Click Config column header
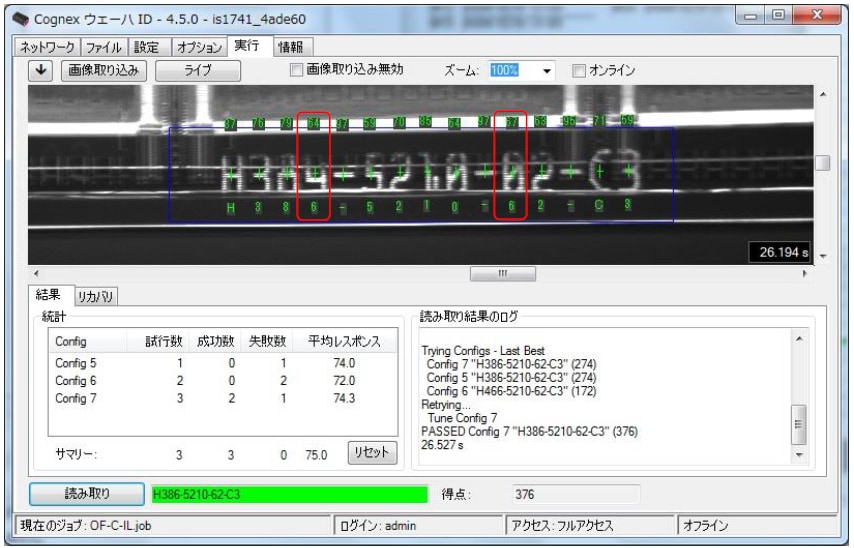Viewport: 854px width, 548px height. click(88, 342)
